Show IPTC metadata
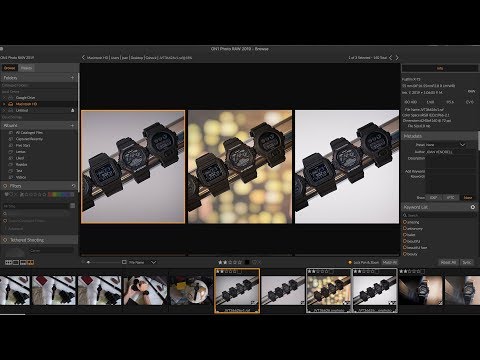Screen dimensions: 480x360 [x=450, y=198]
